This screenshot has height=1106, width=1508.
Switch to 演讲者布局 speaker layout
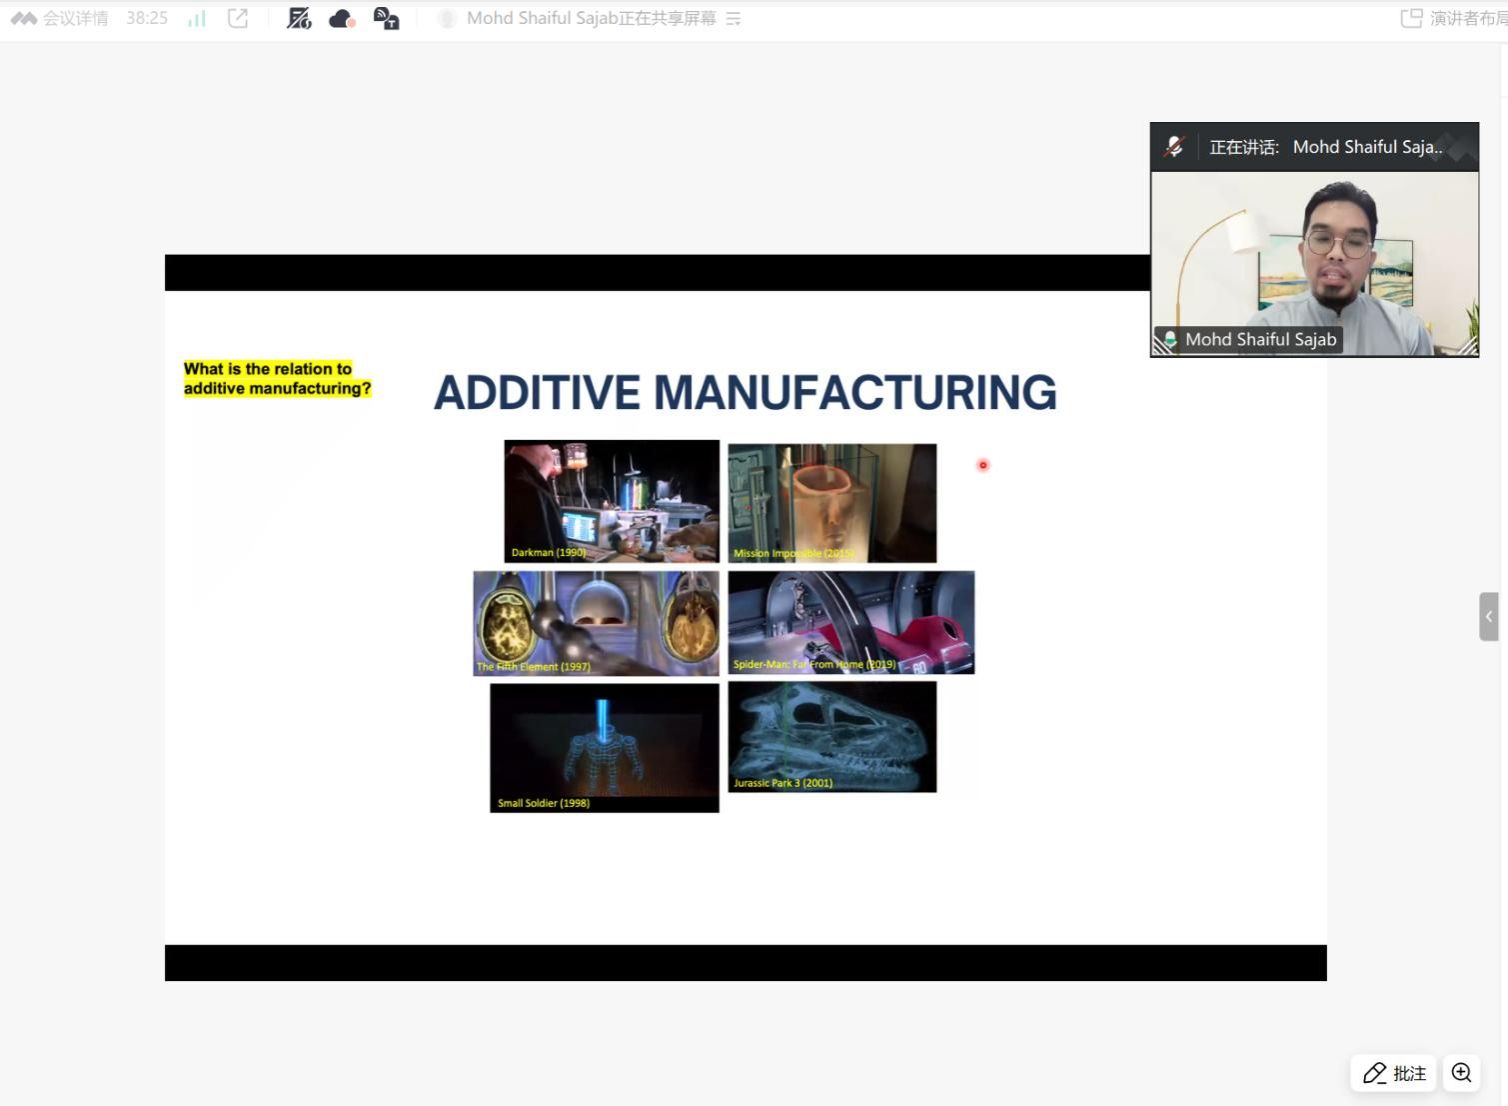tap(1456, 19)
